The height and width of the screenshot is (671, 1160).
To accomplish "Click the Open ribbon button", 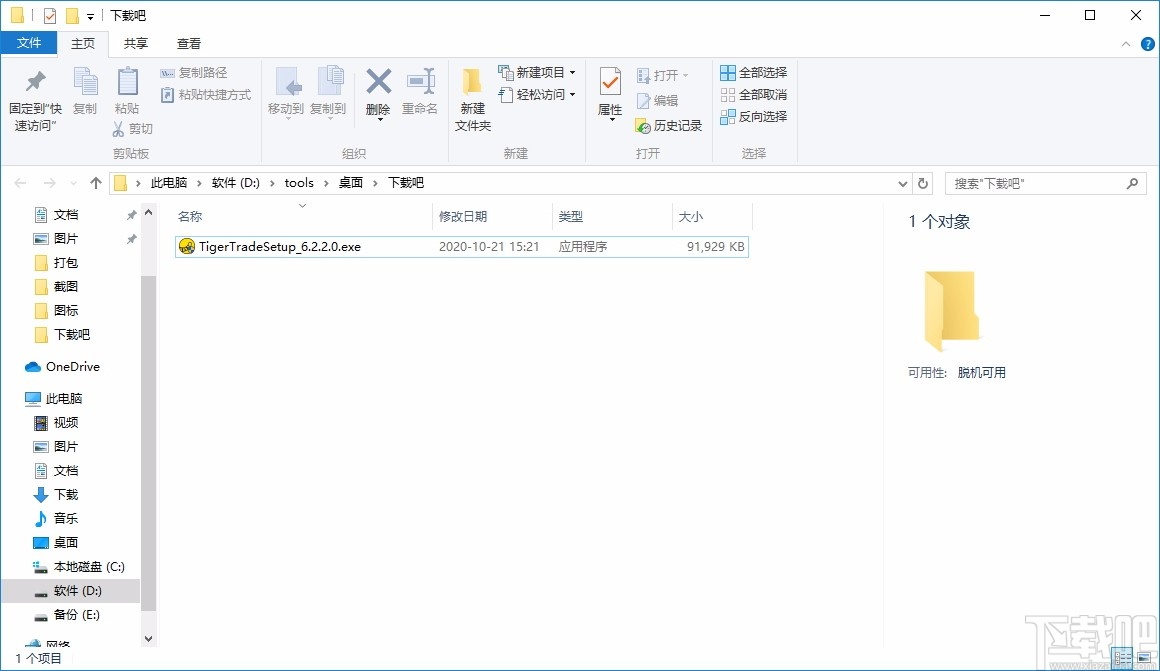I will 663,75.
